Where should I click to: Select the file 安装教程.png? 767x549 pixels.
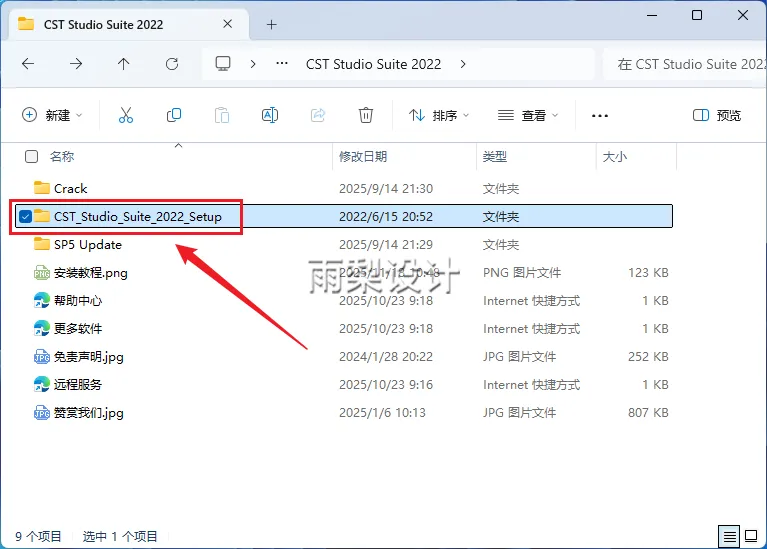(x=90, y=273)
